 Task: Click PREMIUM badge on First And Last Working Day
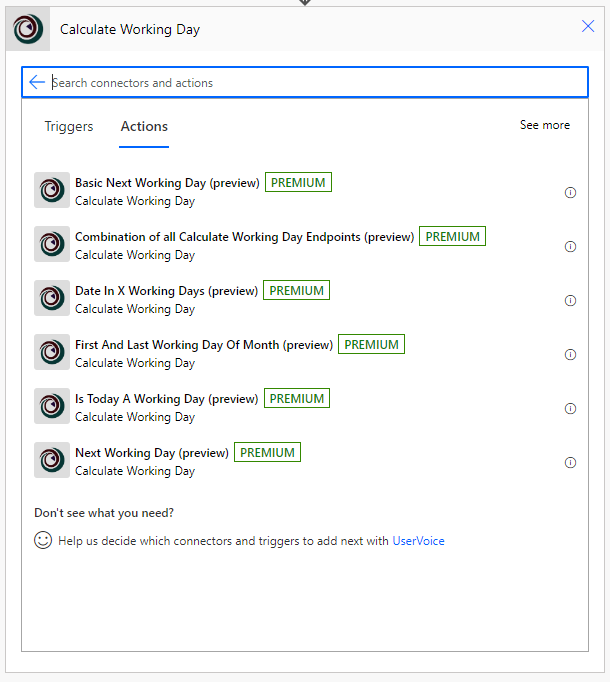371,344
